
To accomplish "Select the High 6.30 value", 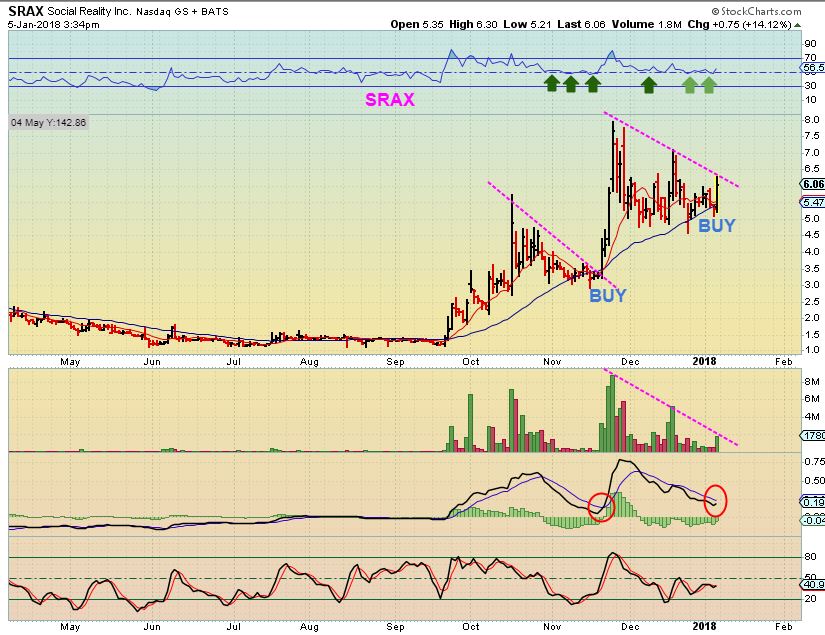I will [x=473, y=24].
